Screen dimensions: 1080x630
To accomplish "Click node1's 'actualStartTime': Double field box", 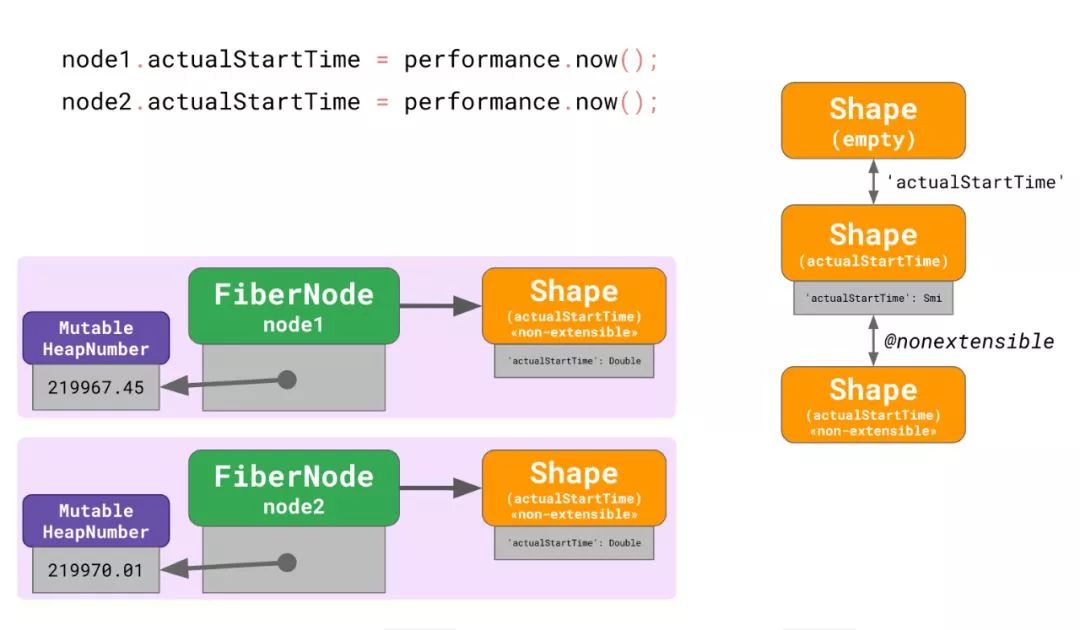I will [574, 361].
